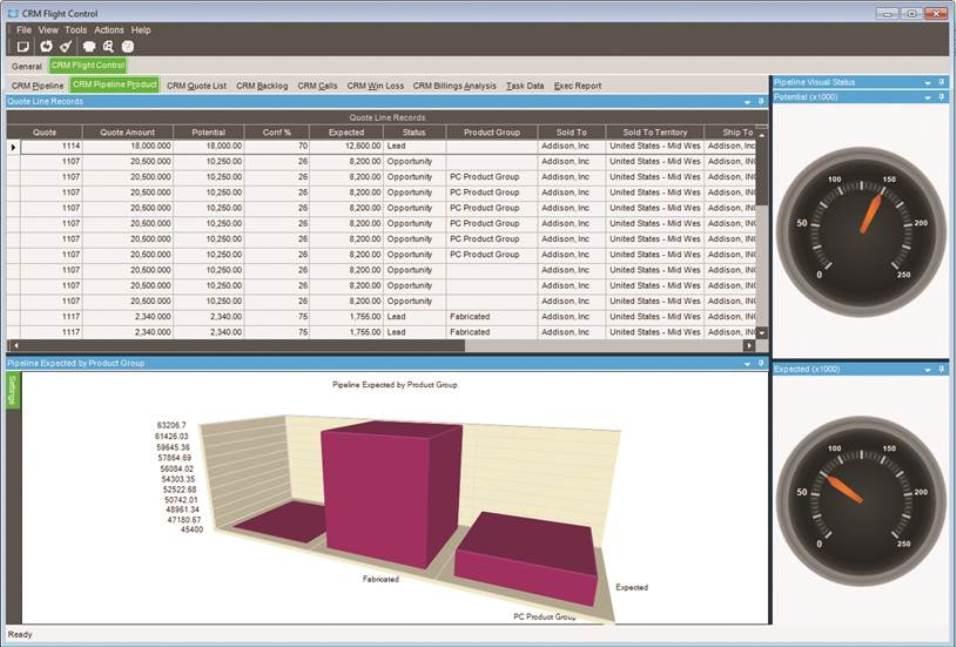Open the green Settings side tab
Image resolution: width=956 pixels, height=647 pixels.
[x=13, y=391]
